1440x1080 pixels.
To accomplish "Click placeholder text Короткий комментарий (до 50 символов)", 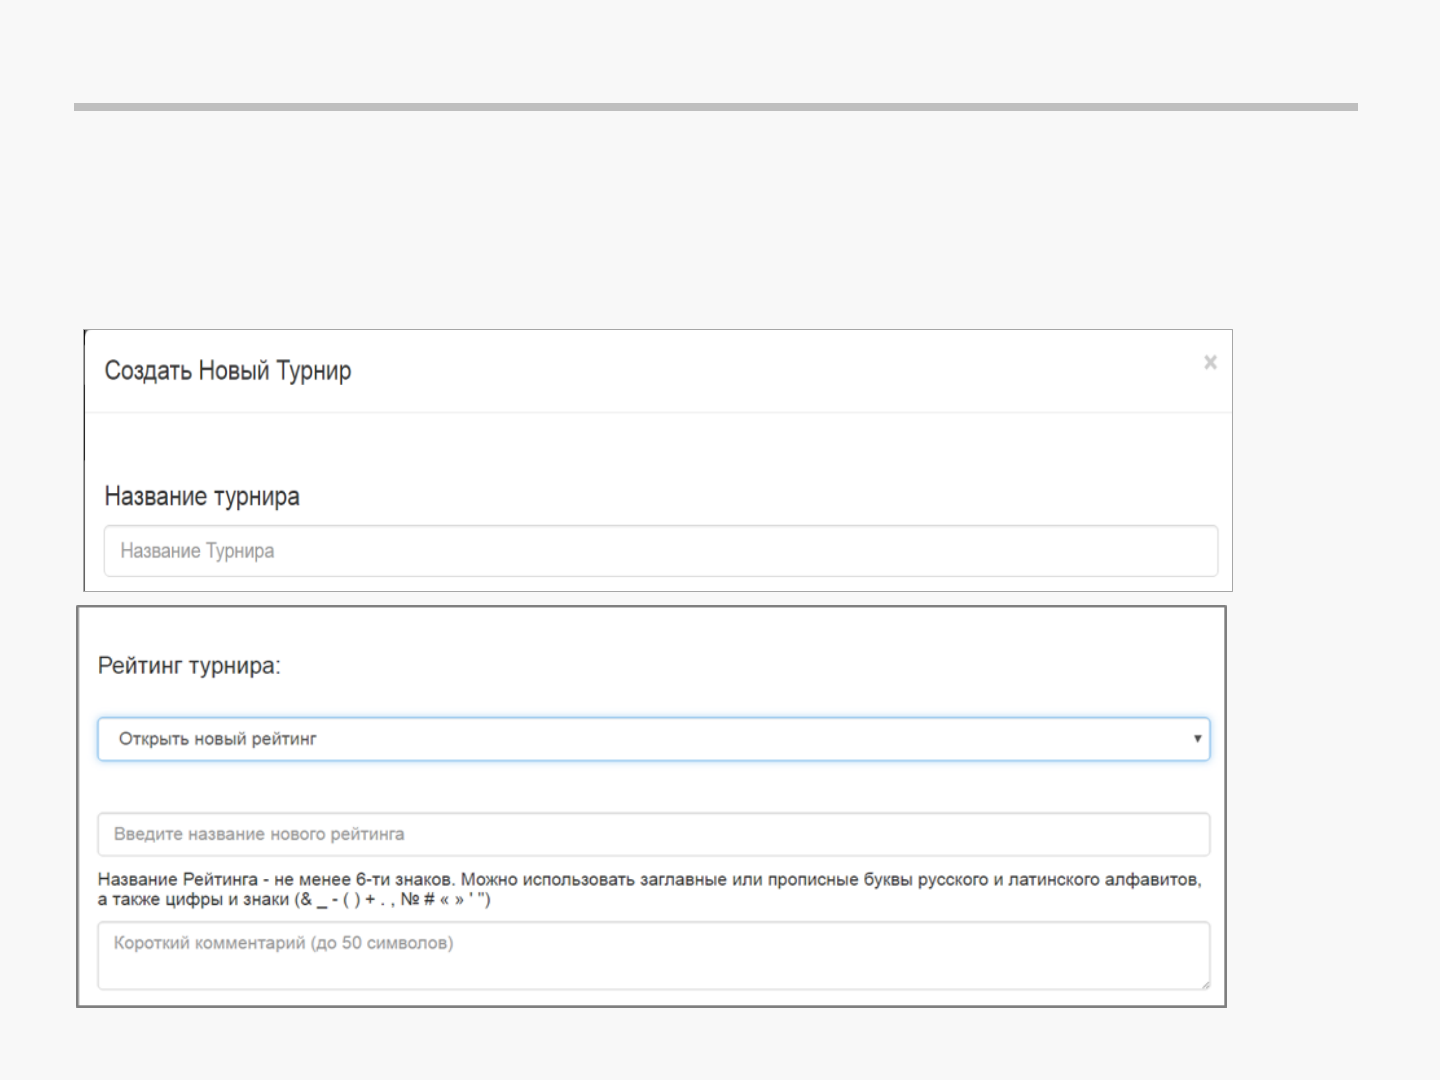I will pyautogui.click(x=283, y=943).
